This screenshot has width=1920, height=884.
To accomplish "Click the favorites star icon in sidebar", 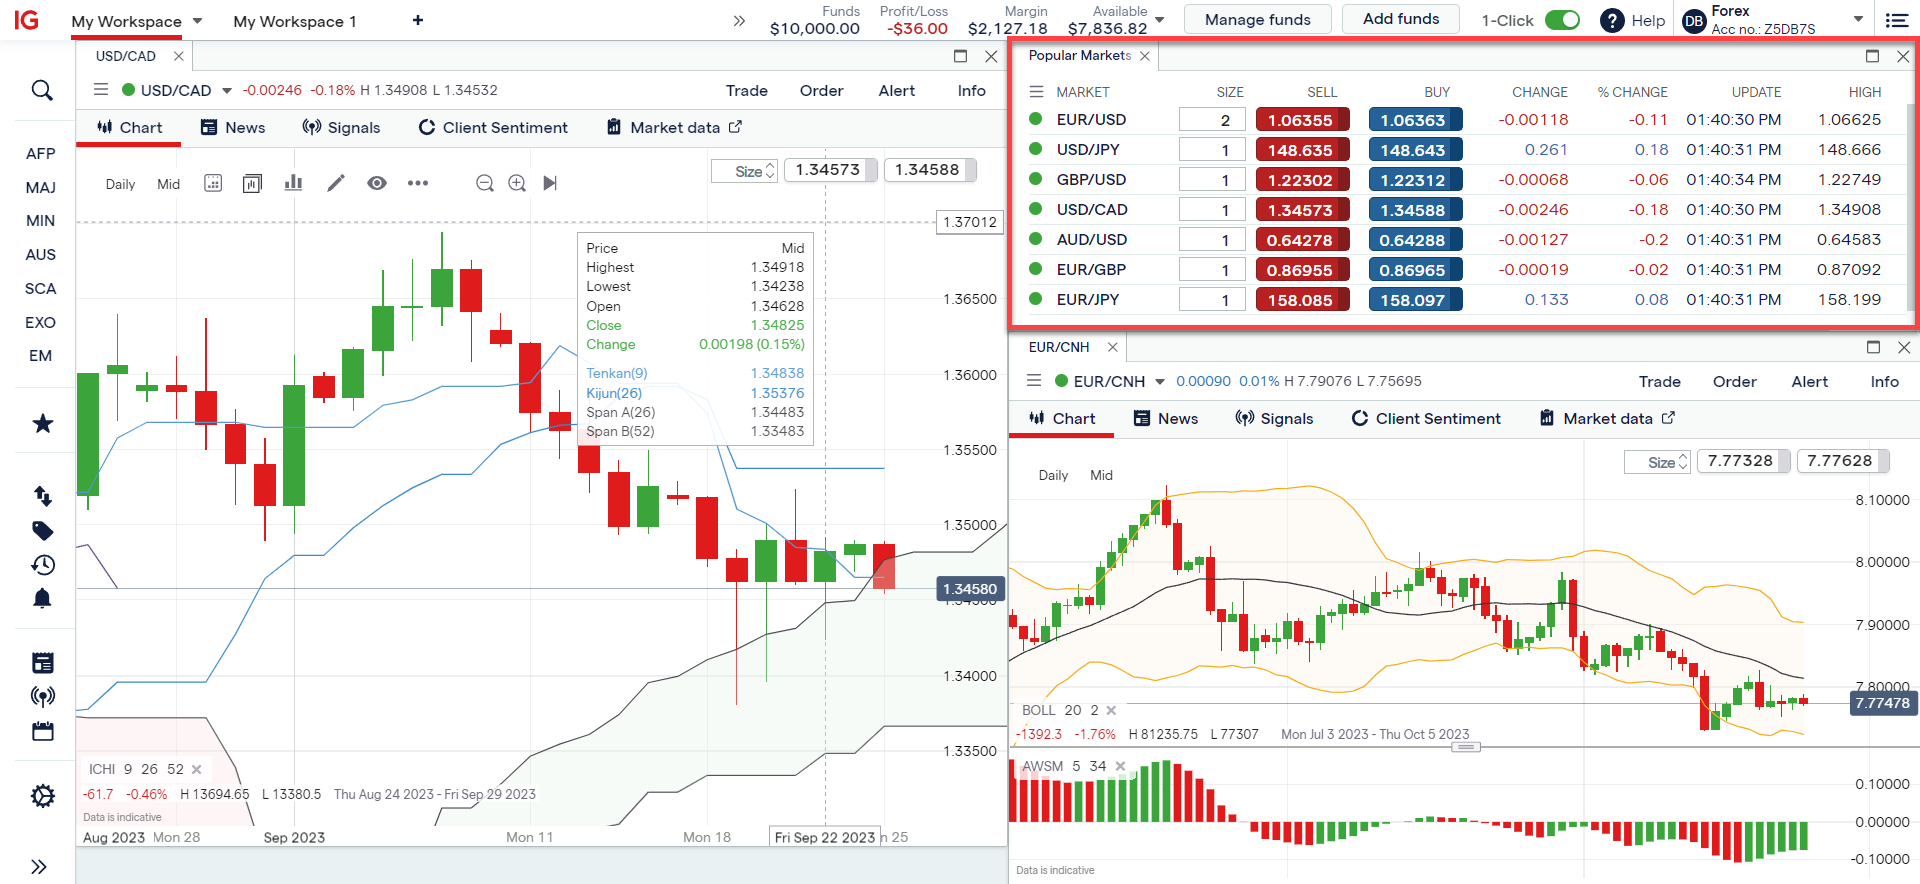I will click(42, 424).
